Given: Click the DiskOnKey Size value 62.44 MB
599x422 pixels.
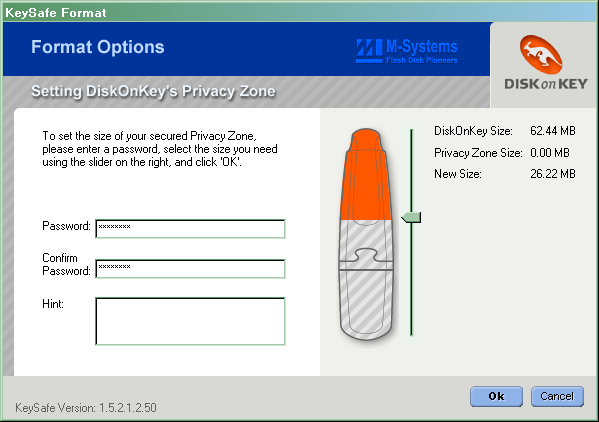Looking at the screenshot, I should pos(553,131).
